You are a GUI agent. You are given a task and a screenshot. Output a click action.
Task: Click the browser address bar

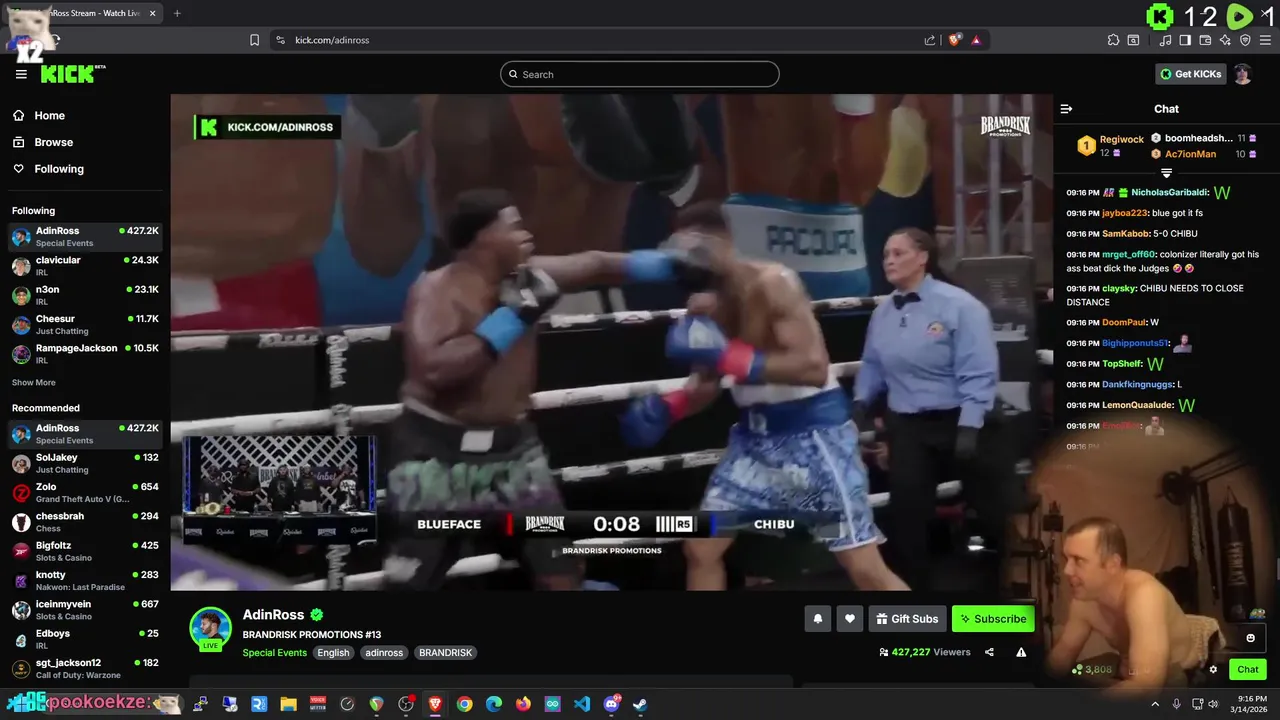click(600, 40)
